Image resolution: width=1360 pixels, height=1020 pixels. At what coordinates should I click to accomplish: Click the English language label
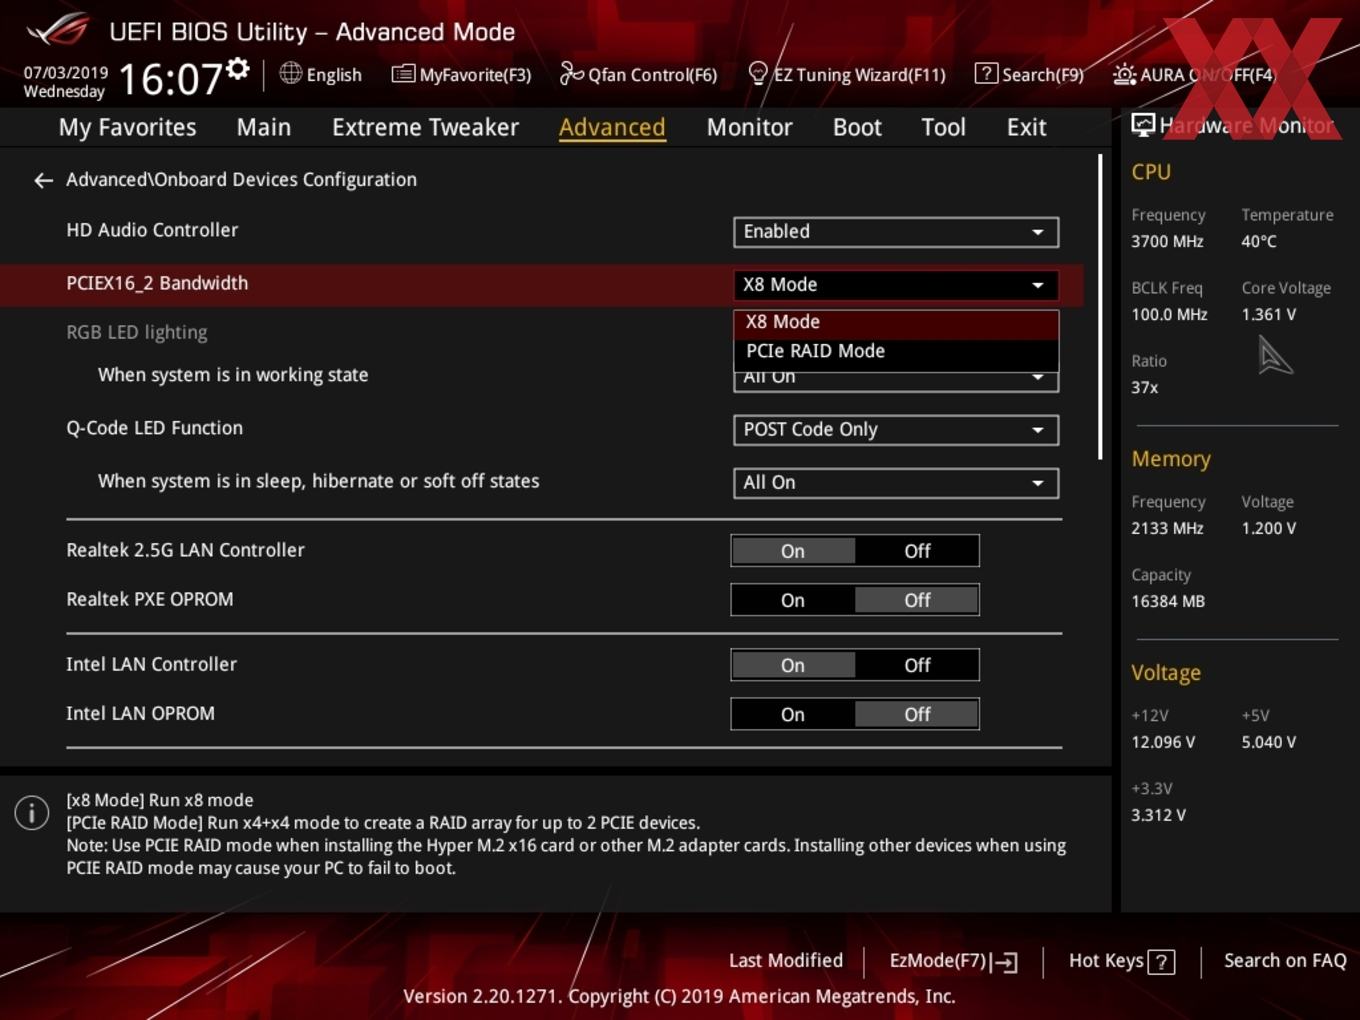coord(334,75)
